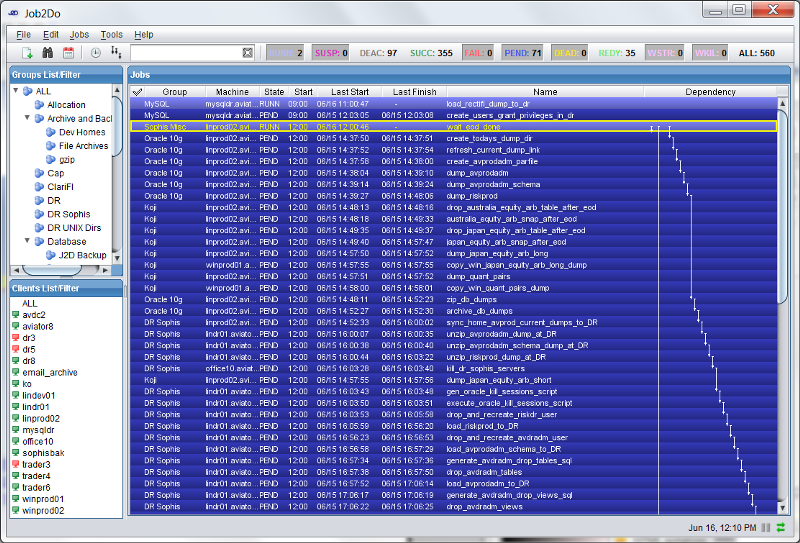The width and height of the screenshot is (800, 543).
Task: Click the new job document icon
Action: click(x=27, y=53)
